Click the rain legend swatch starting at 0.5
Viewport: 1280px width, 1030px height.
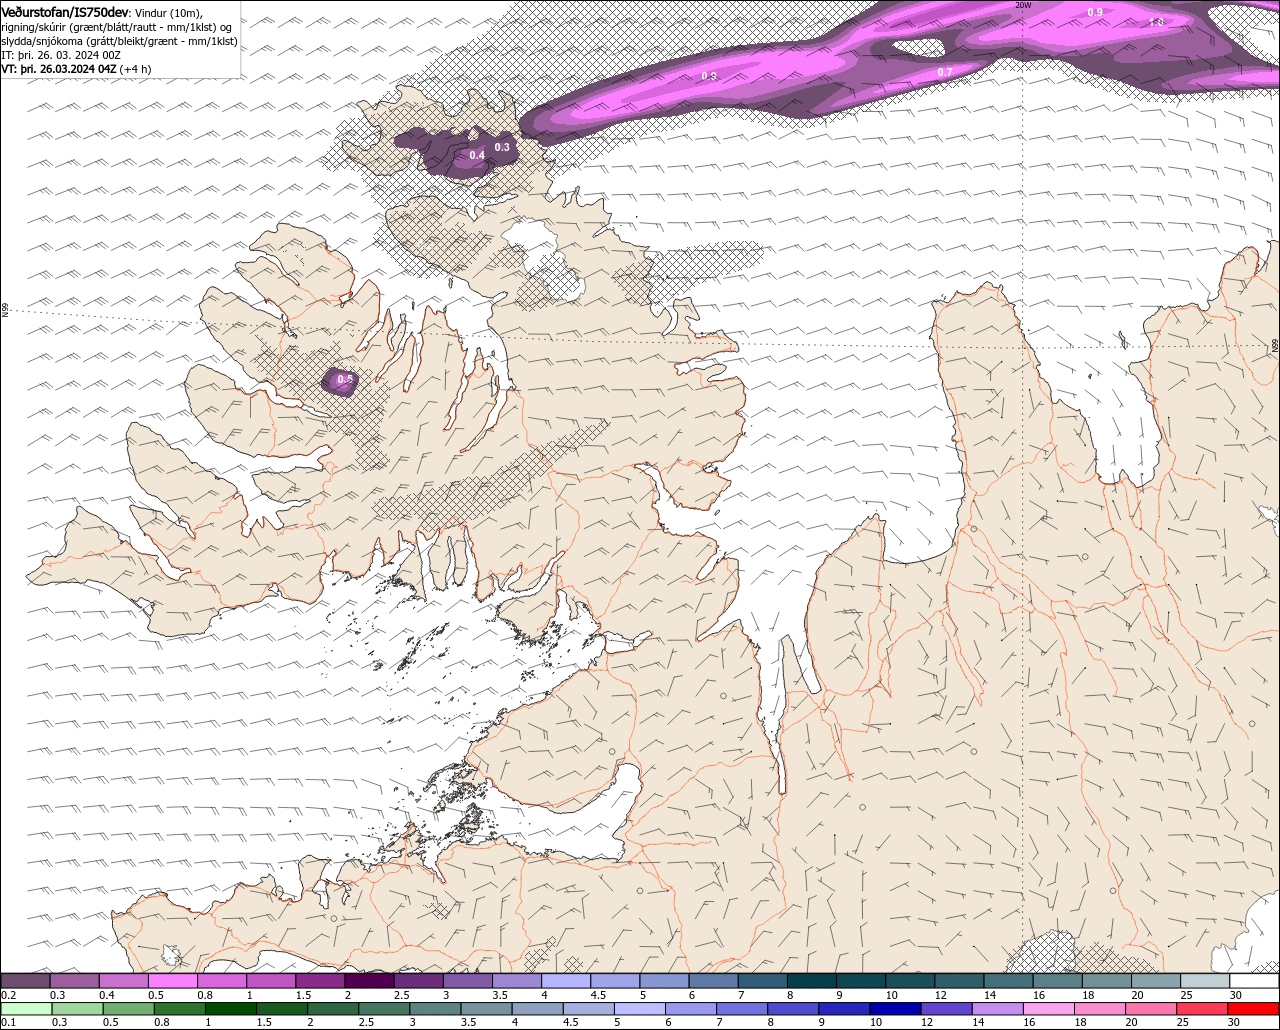tap(128, 1009)
